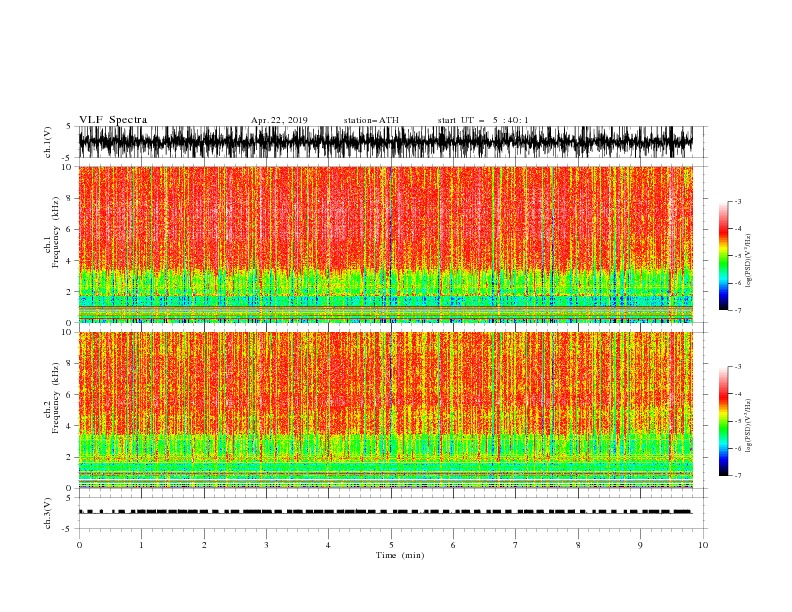This screenshot has height=612, width=792.
Task: Click the time axis tick label '0'
Action: tap(79, 545)
